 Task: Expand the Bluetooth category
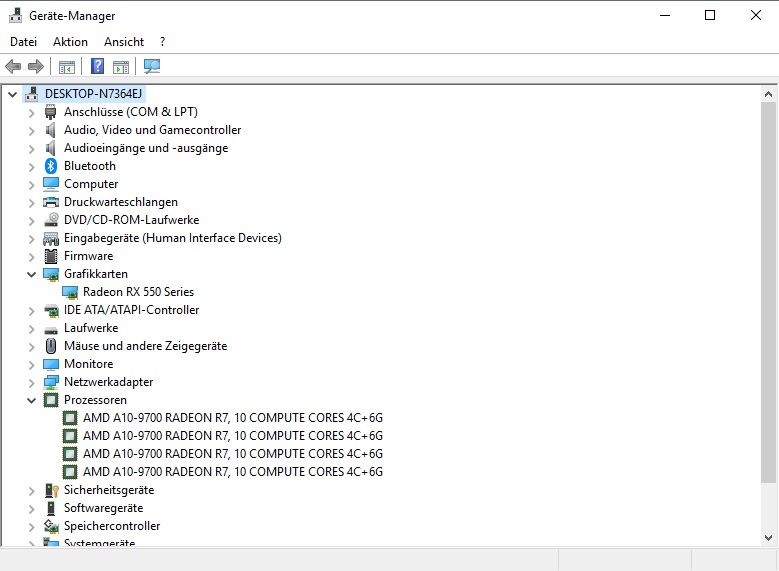(x=31, y=166)
